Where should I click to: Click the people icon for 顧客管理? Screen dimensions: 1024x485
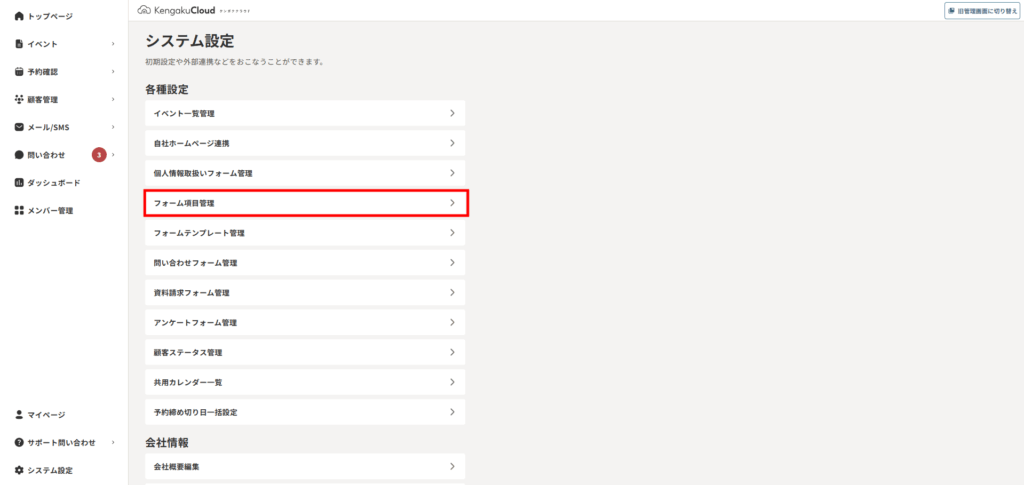pos(19,99)
